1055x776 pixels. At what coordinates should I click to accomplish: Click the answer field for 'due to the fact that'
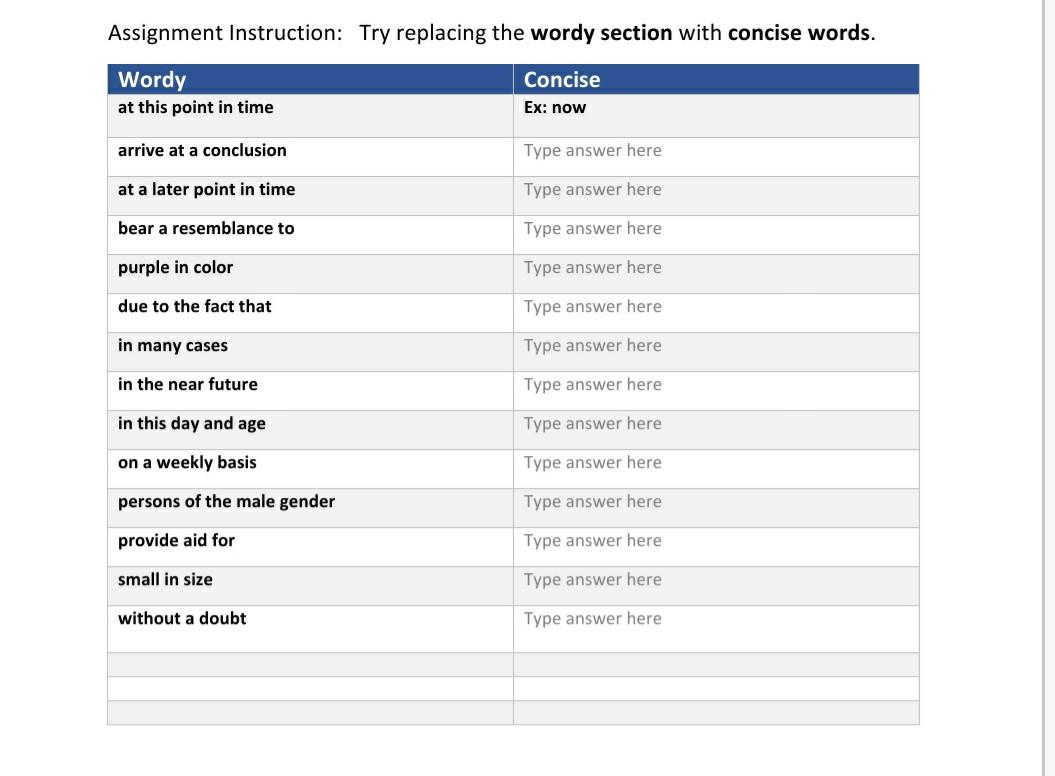[x=716, y=313]
